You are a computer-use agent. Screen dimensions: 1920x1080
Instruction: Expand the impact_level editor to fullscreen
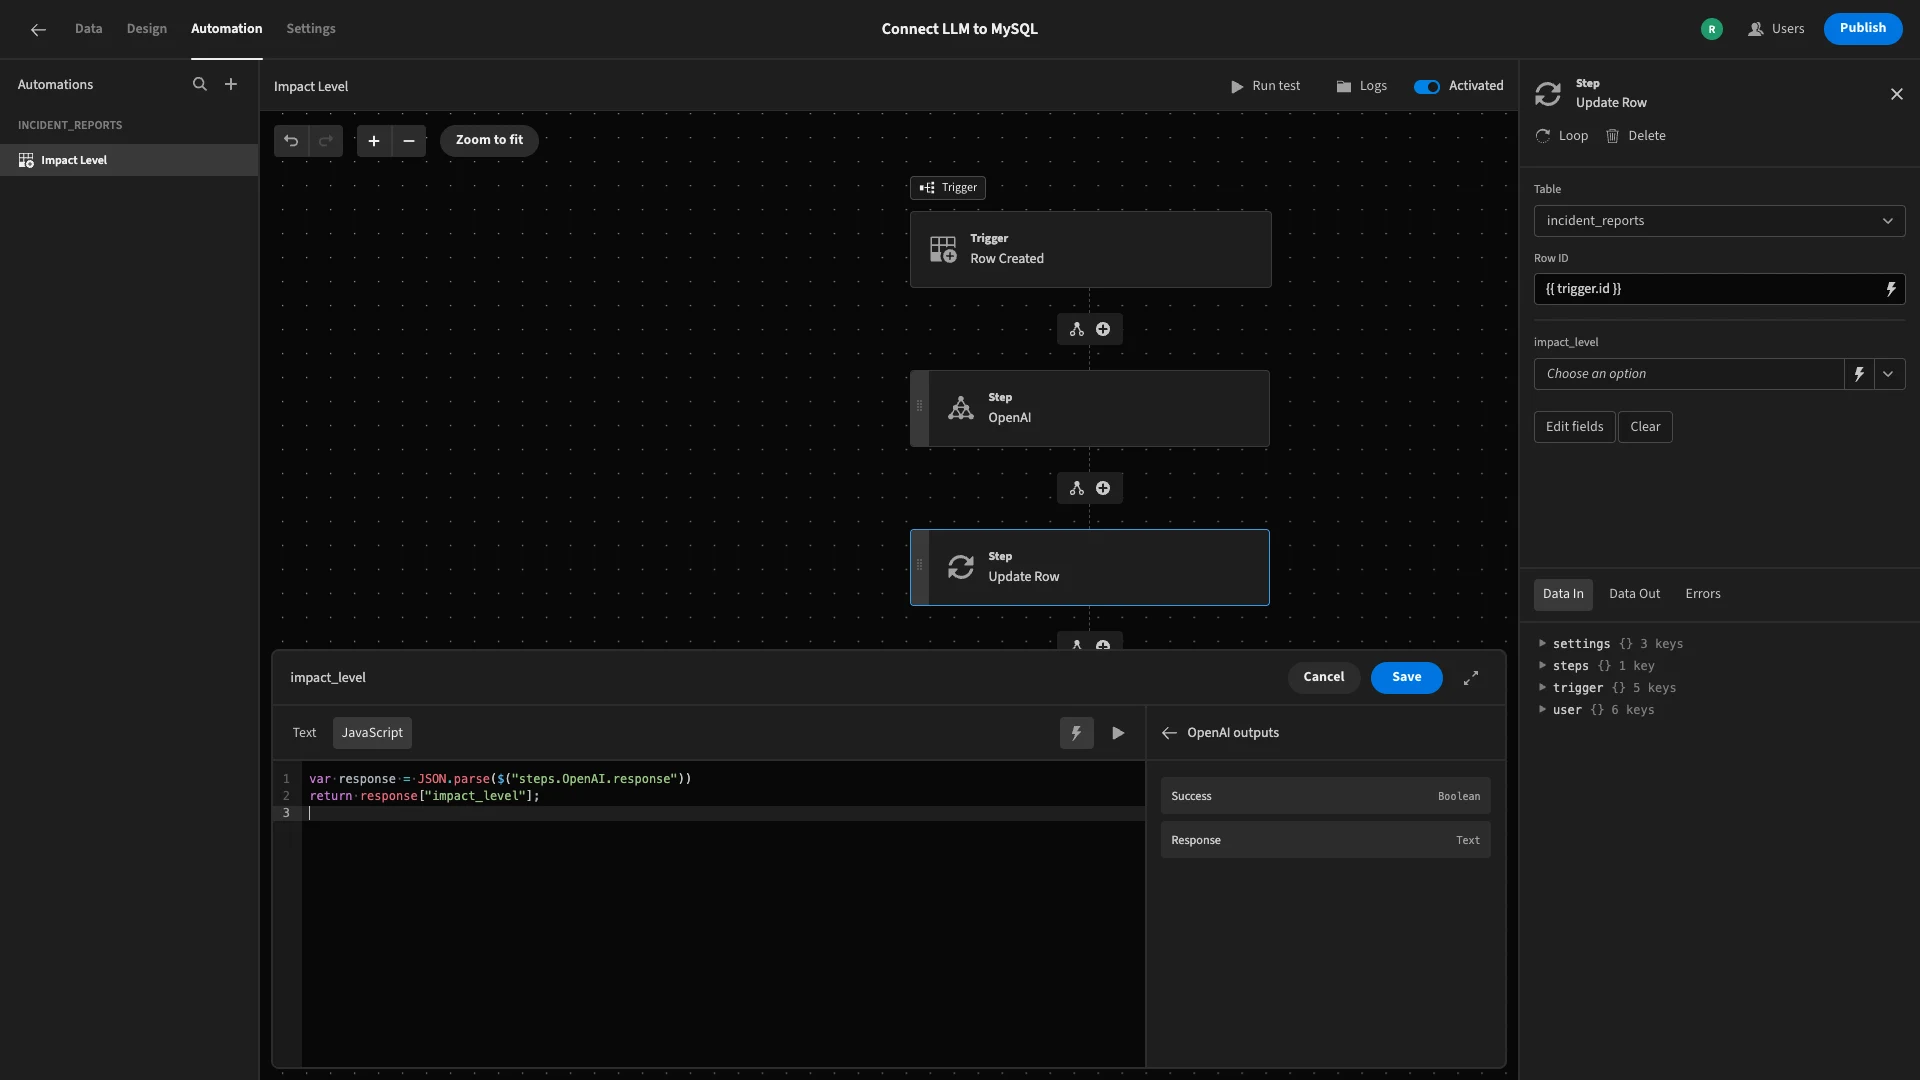tap(1471, 678)
